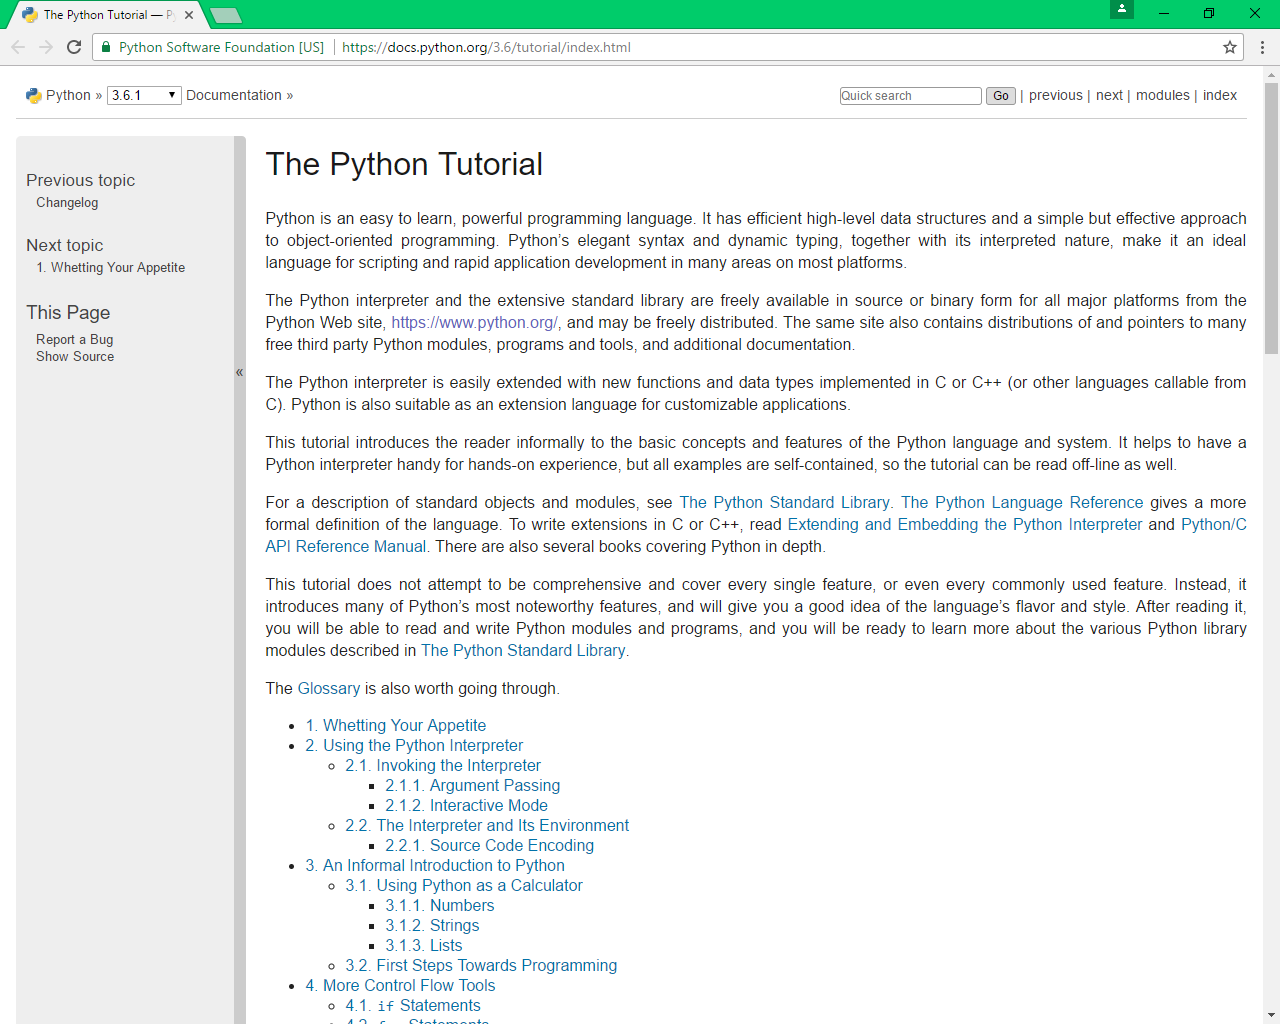
Task: Open the Chrome three-dot menu
Action: coord(1262,47)
